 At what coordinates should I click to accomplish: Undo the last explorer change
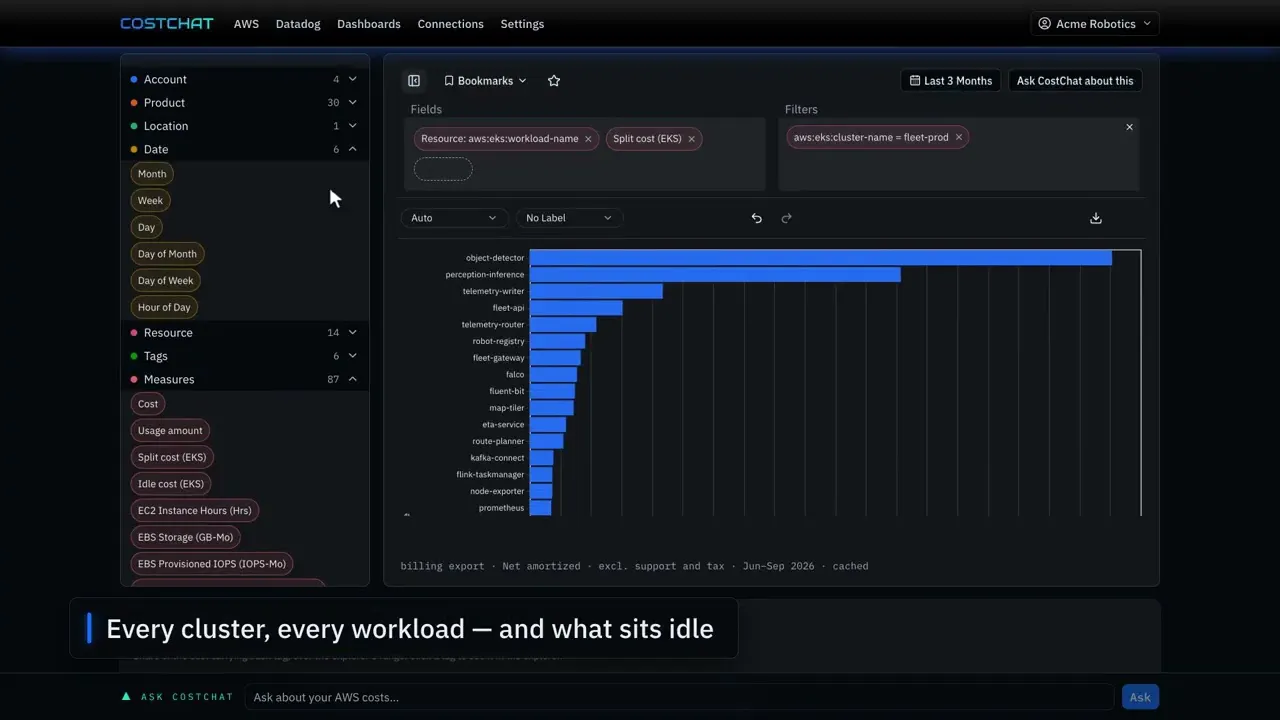[757, 218]
